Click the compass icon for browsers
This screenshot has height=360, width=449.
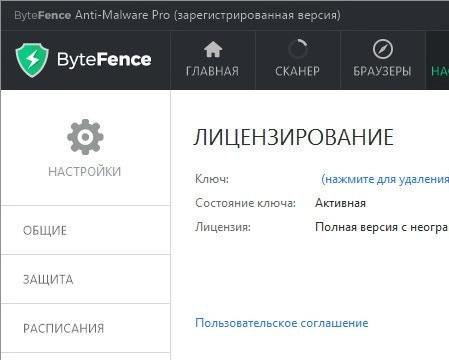coord(382,49)
